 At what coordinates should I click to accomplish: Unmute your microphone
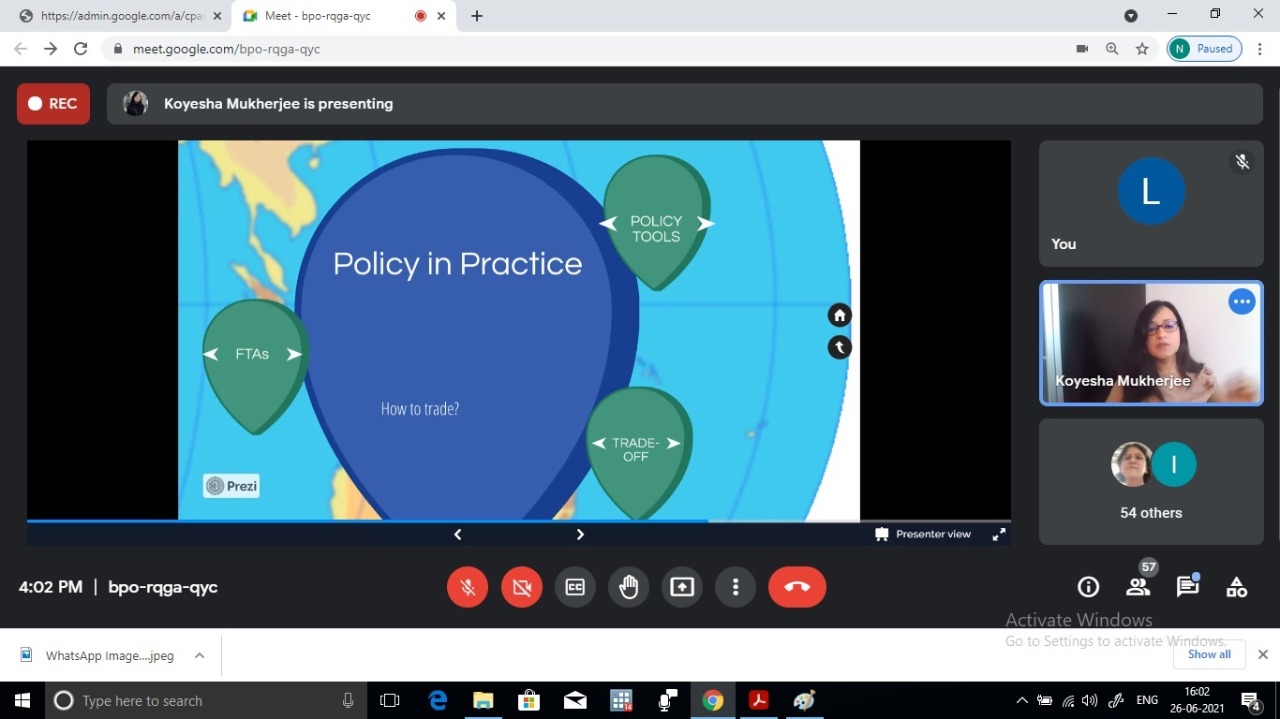468,587
